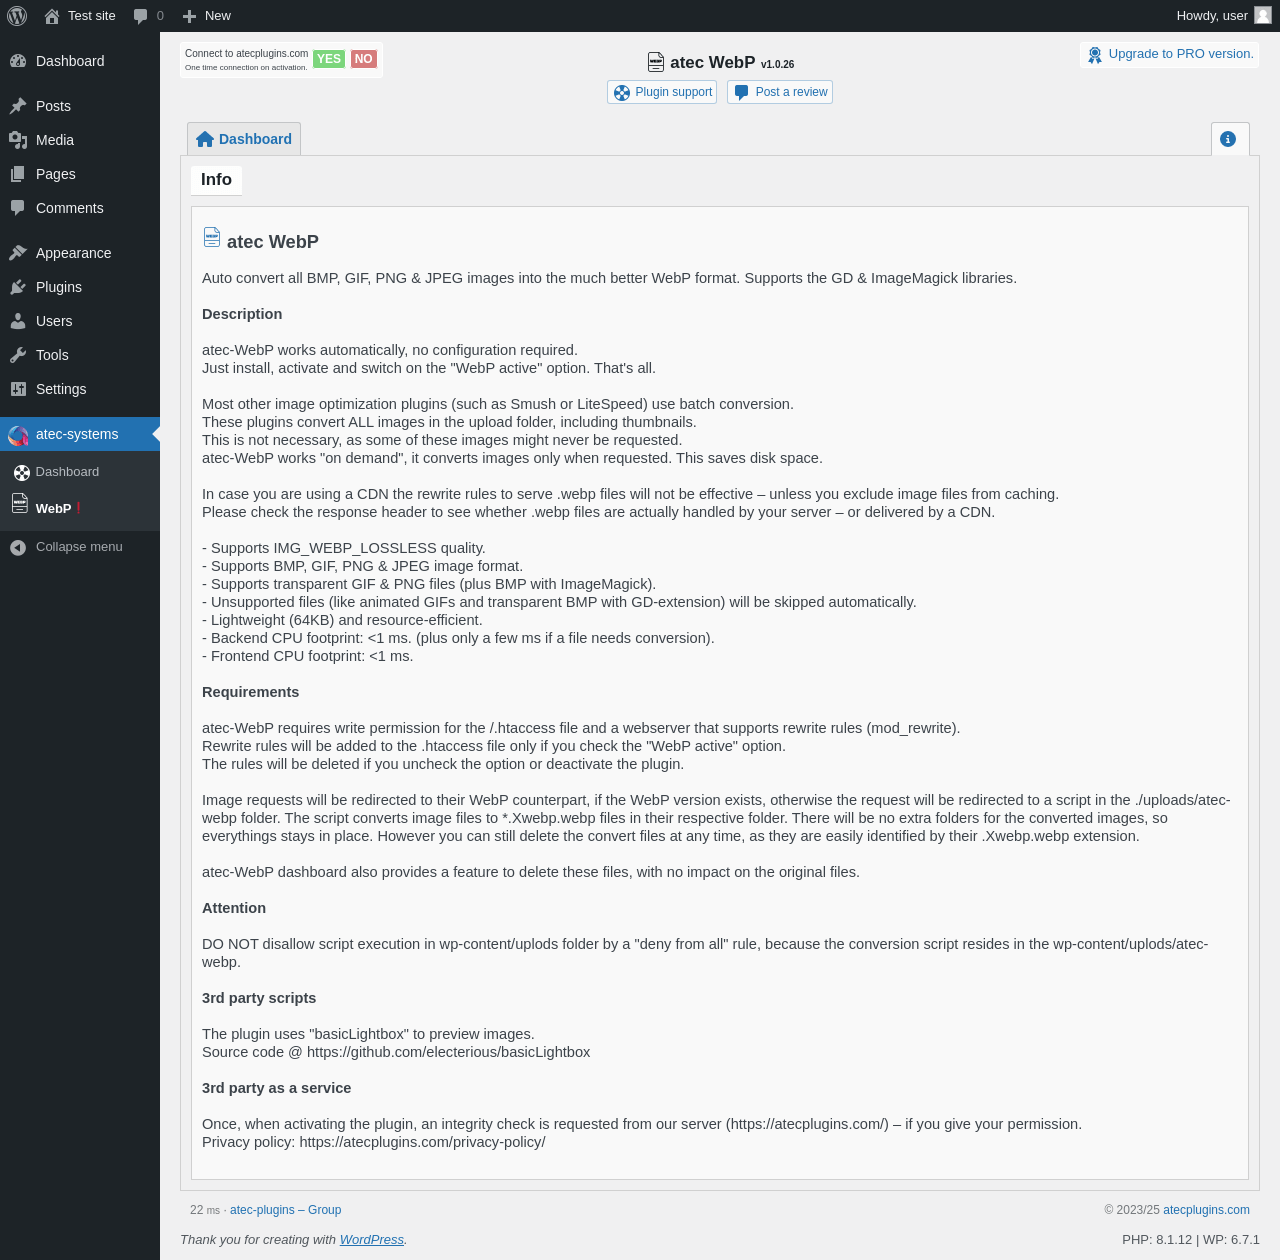This screenshot has height=1260, width=1280.
Task: Open the comments bubble in admin bar
Action: 141,16
